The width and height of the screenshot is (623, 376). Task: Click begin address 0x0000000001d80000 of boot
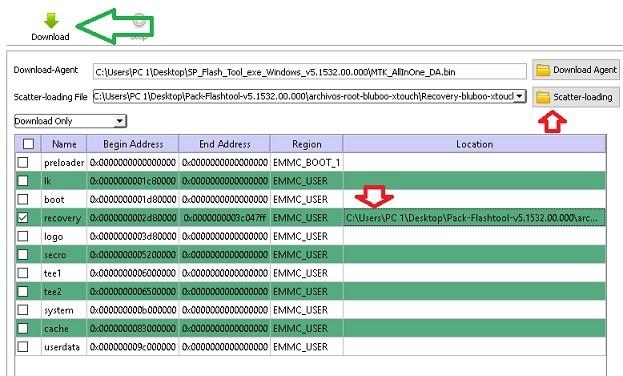133,199
